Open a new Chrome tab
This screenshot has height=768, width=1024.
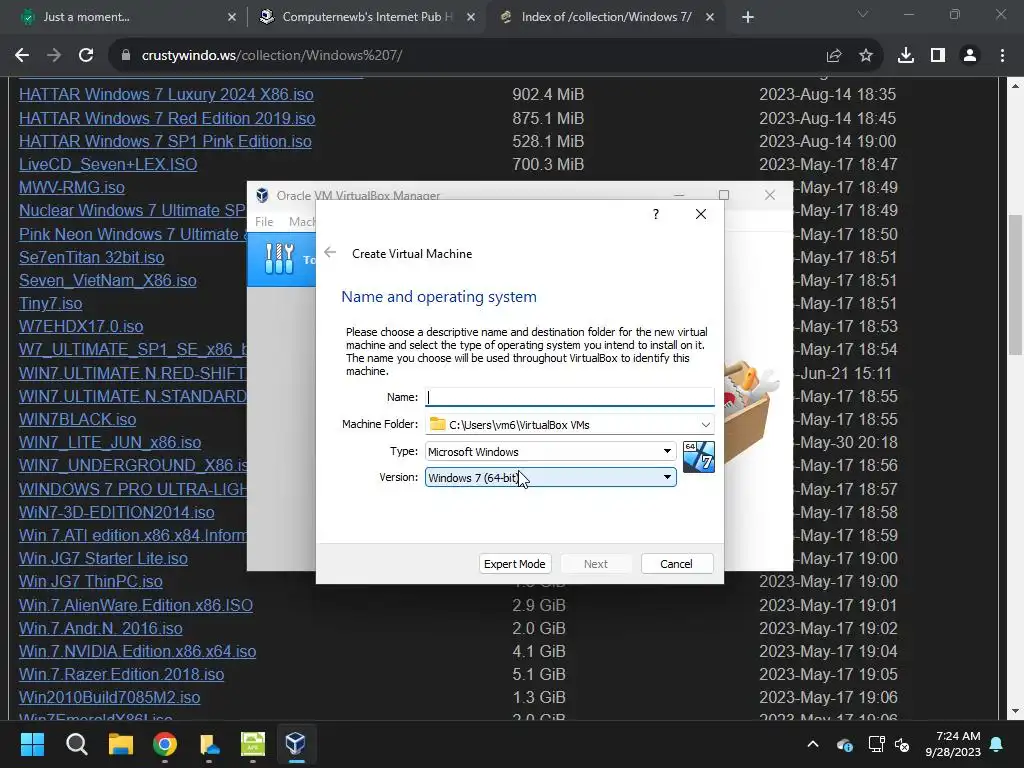click(x=748, y=17)
